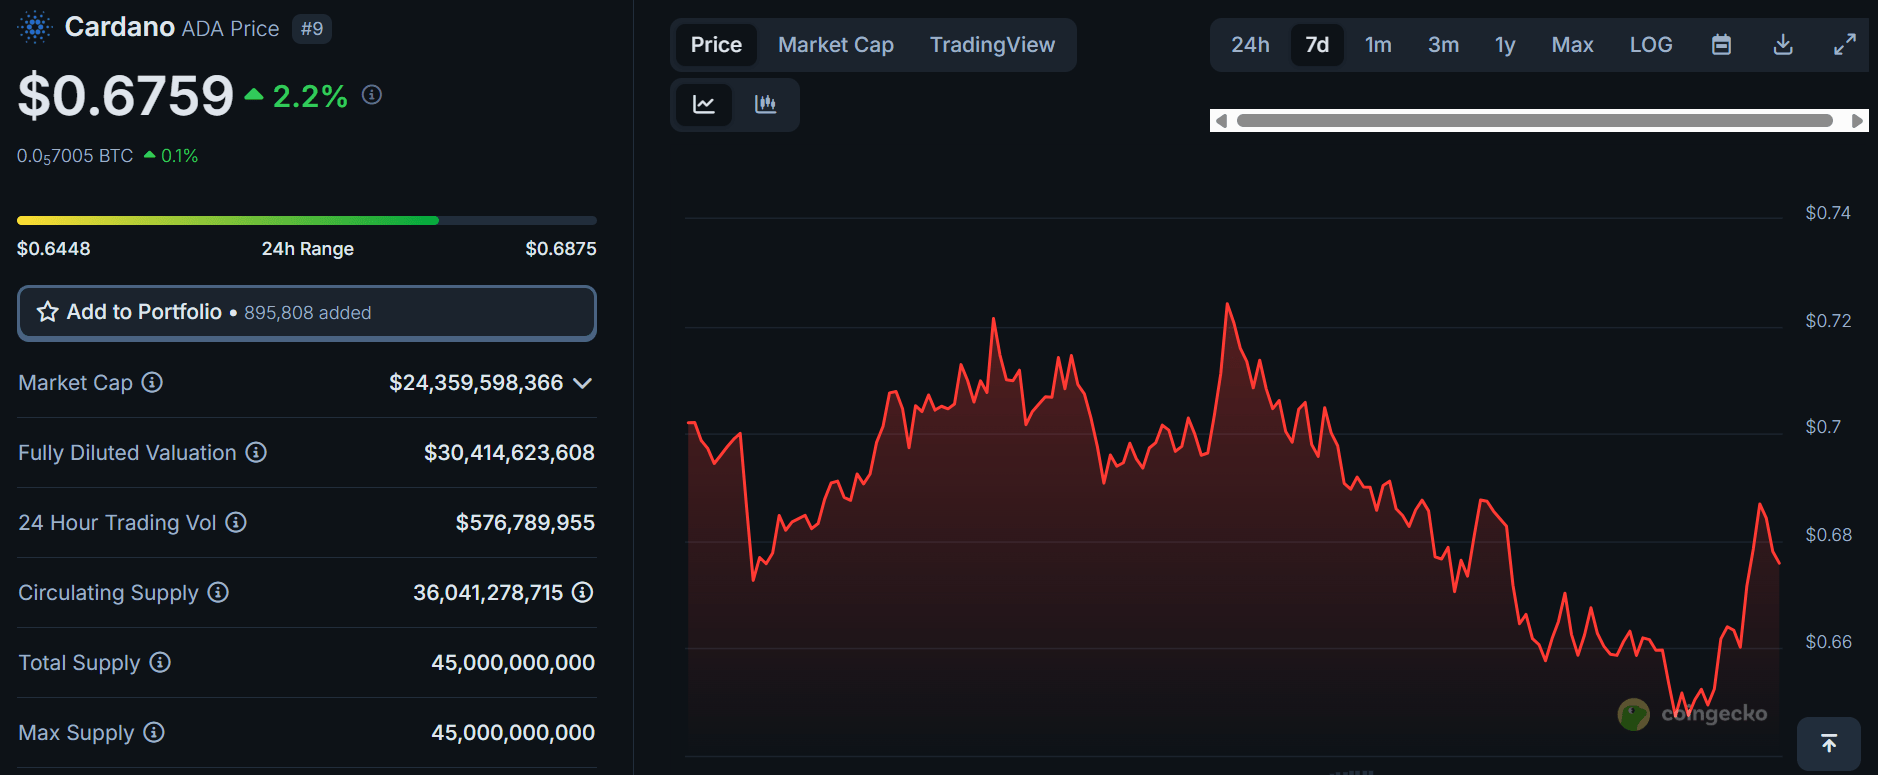Open the calendar date range picker

pyautogui.click(x=1721, y=45)
